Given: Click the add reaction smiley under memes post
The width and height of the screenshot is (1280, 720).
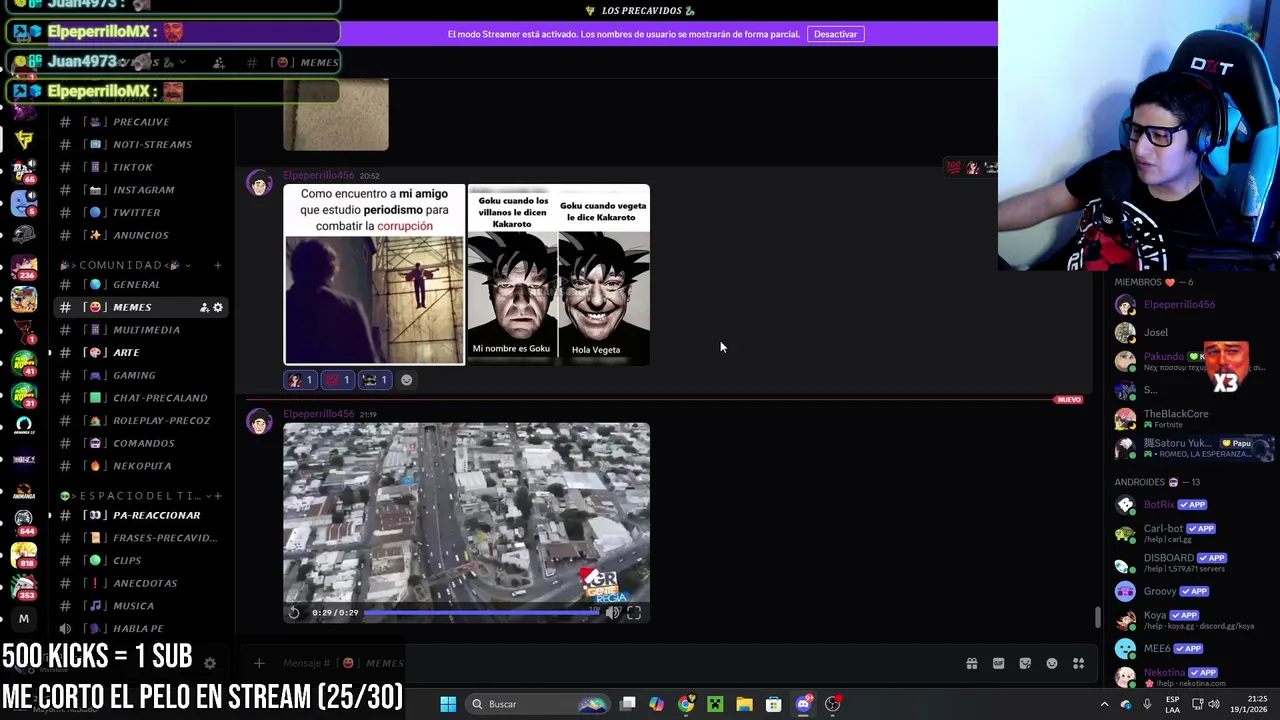Looking at the screenshot, I should click(406, 380).
